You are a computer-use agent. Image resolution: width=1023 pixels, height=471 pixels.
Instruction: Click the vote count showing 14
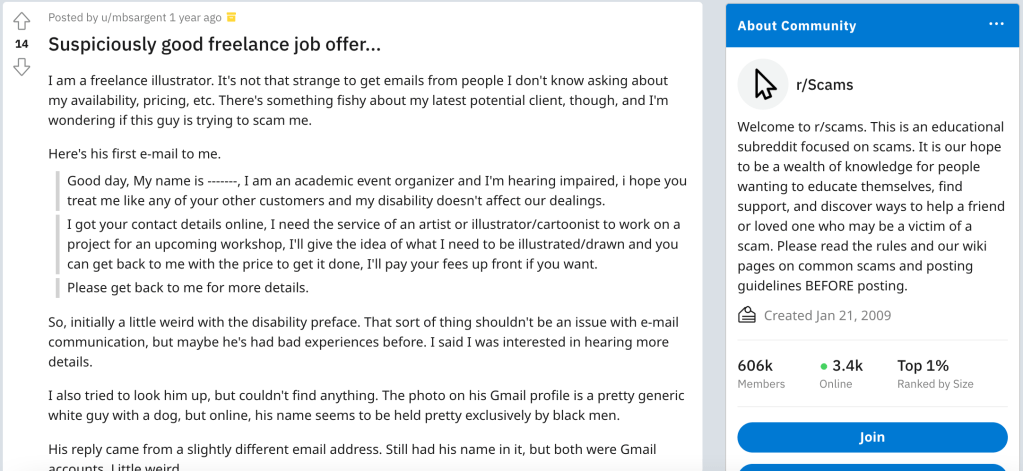coord(21,44)
